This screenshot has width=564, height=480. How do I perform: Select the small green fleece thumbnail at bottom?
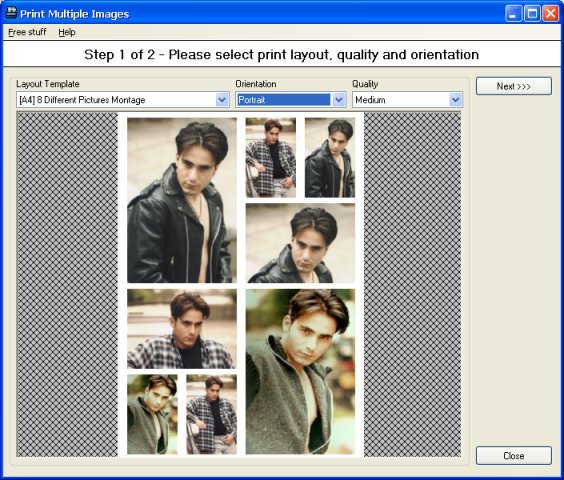[152, 414]
